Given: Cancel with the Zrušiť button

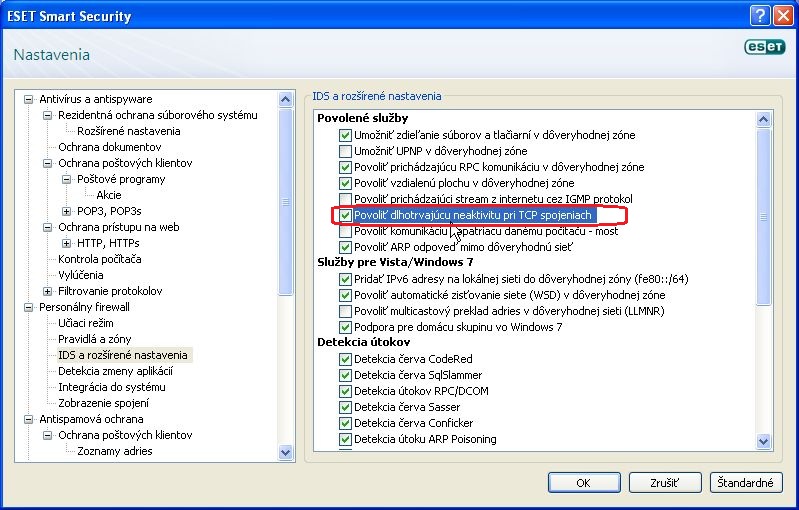Looking at the screenshot, I should tap(665, 483).
